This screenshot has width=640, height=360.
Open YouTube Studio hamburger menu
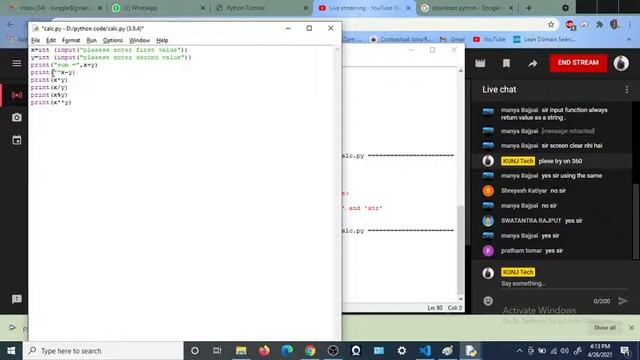click(x=17, y=63)
